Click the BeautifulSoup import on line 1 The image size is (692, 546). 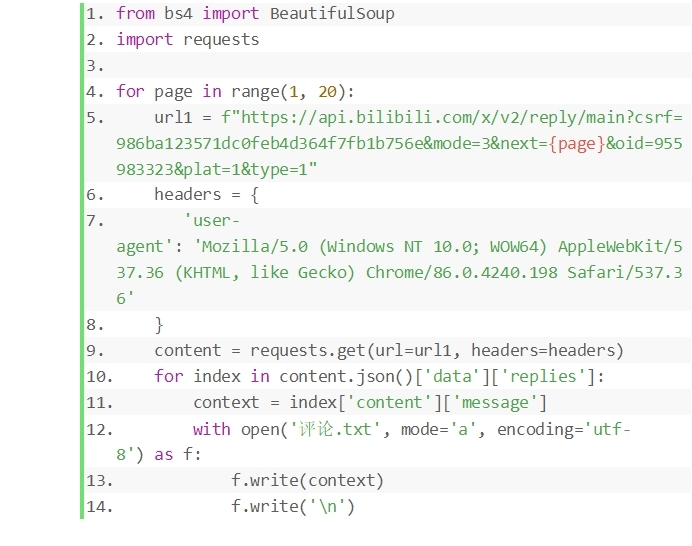pos(332,14)
